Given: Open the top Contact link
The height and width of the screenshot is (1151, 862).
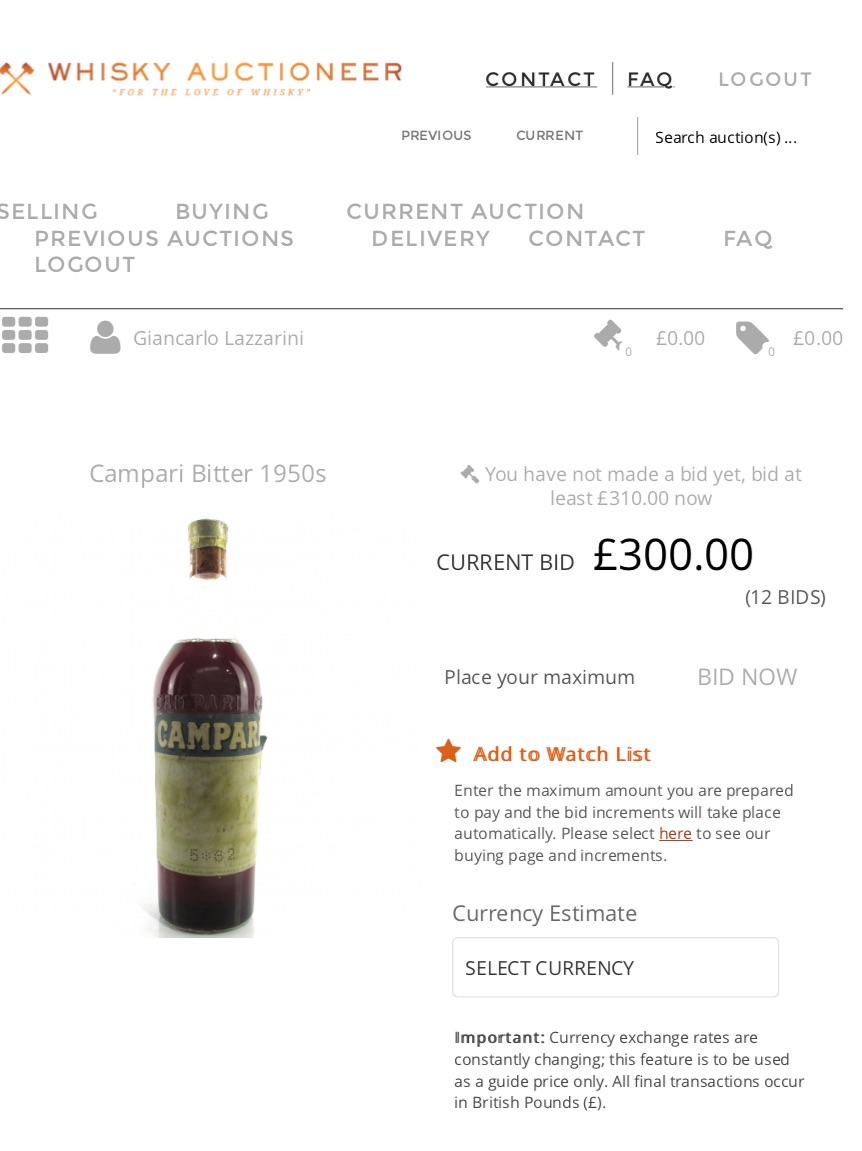Looking at the screenshot, I should [541, 80].
